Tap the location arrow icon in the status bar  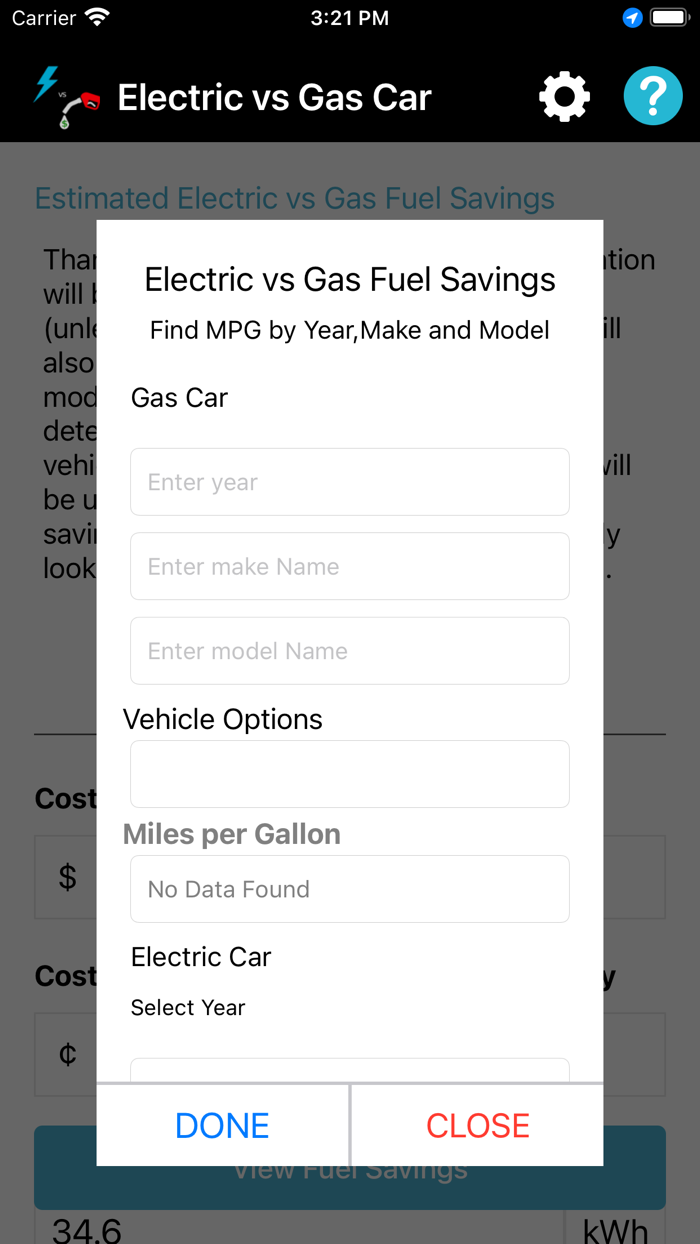(x=632, y=17)
